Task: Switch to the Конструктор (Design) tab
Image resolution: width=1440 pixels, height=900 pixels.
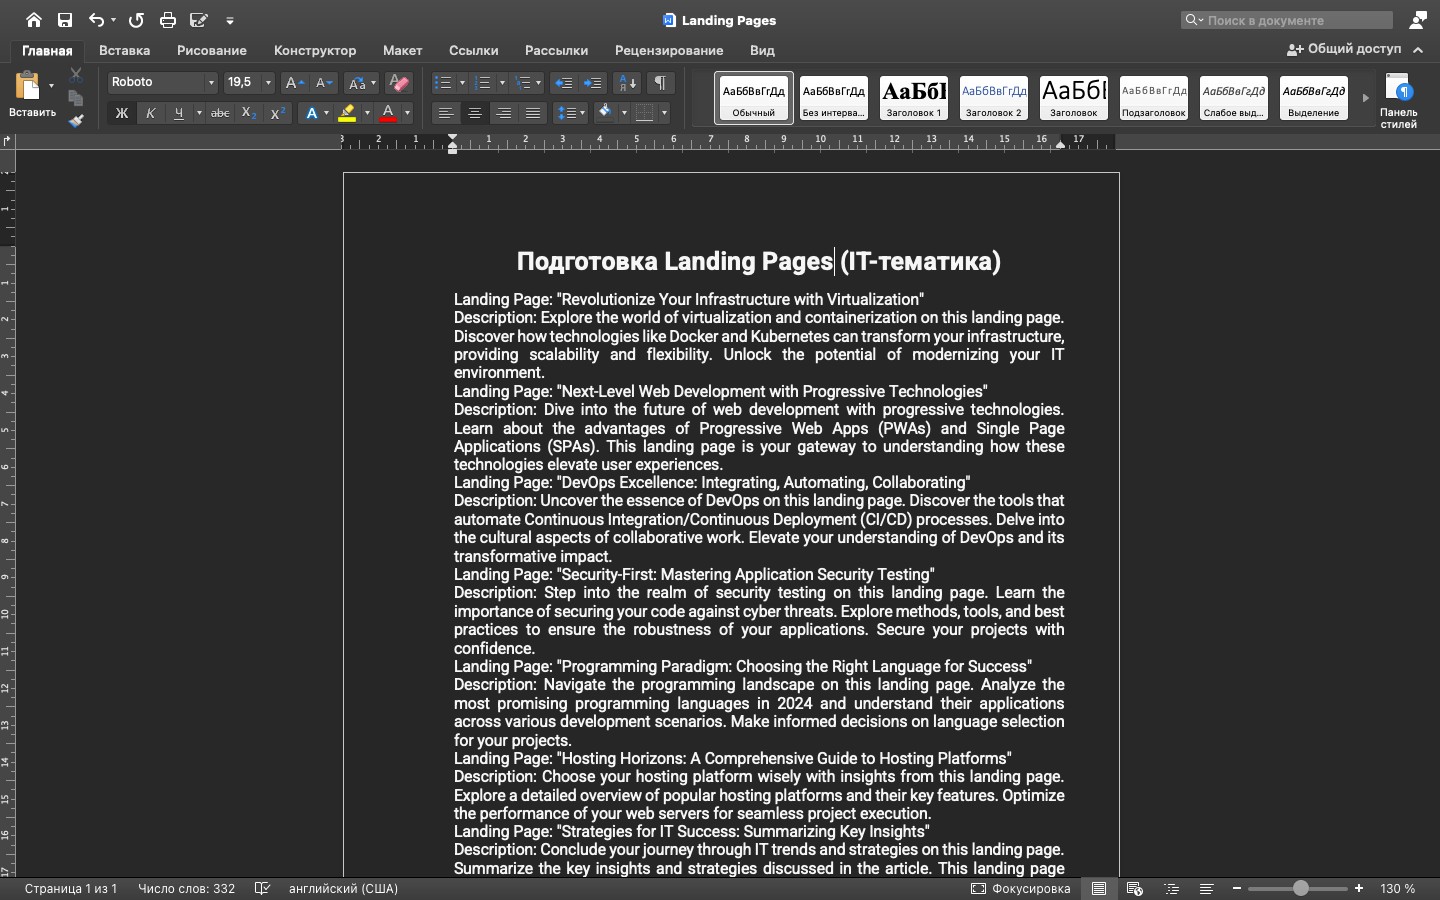Action: pos(315,50)
